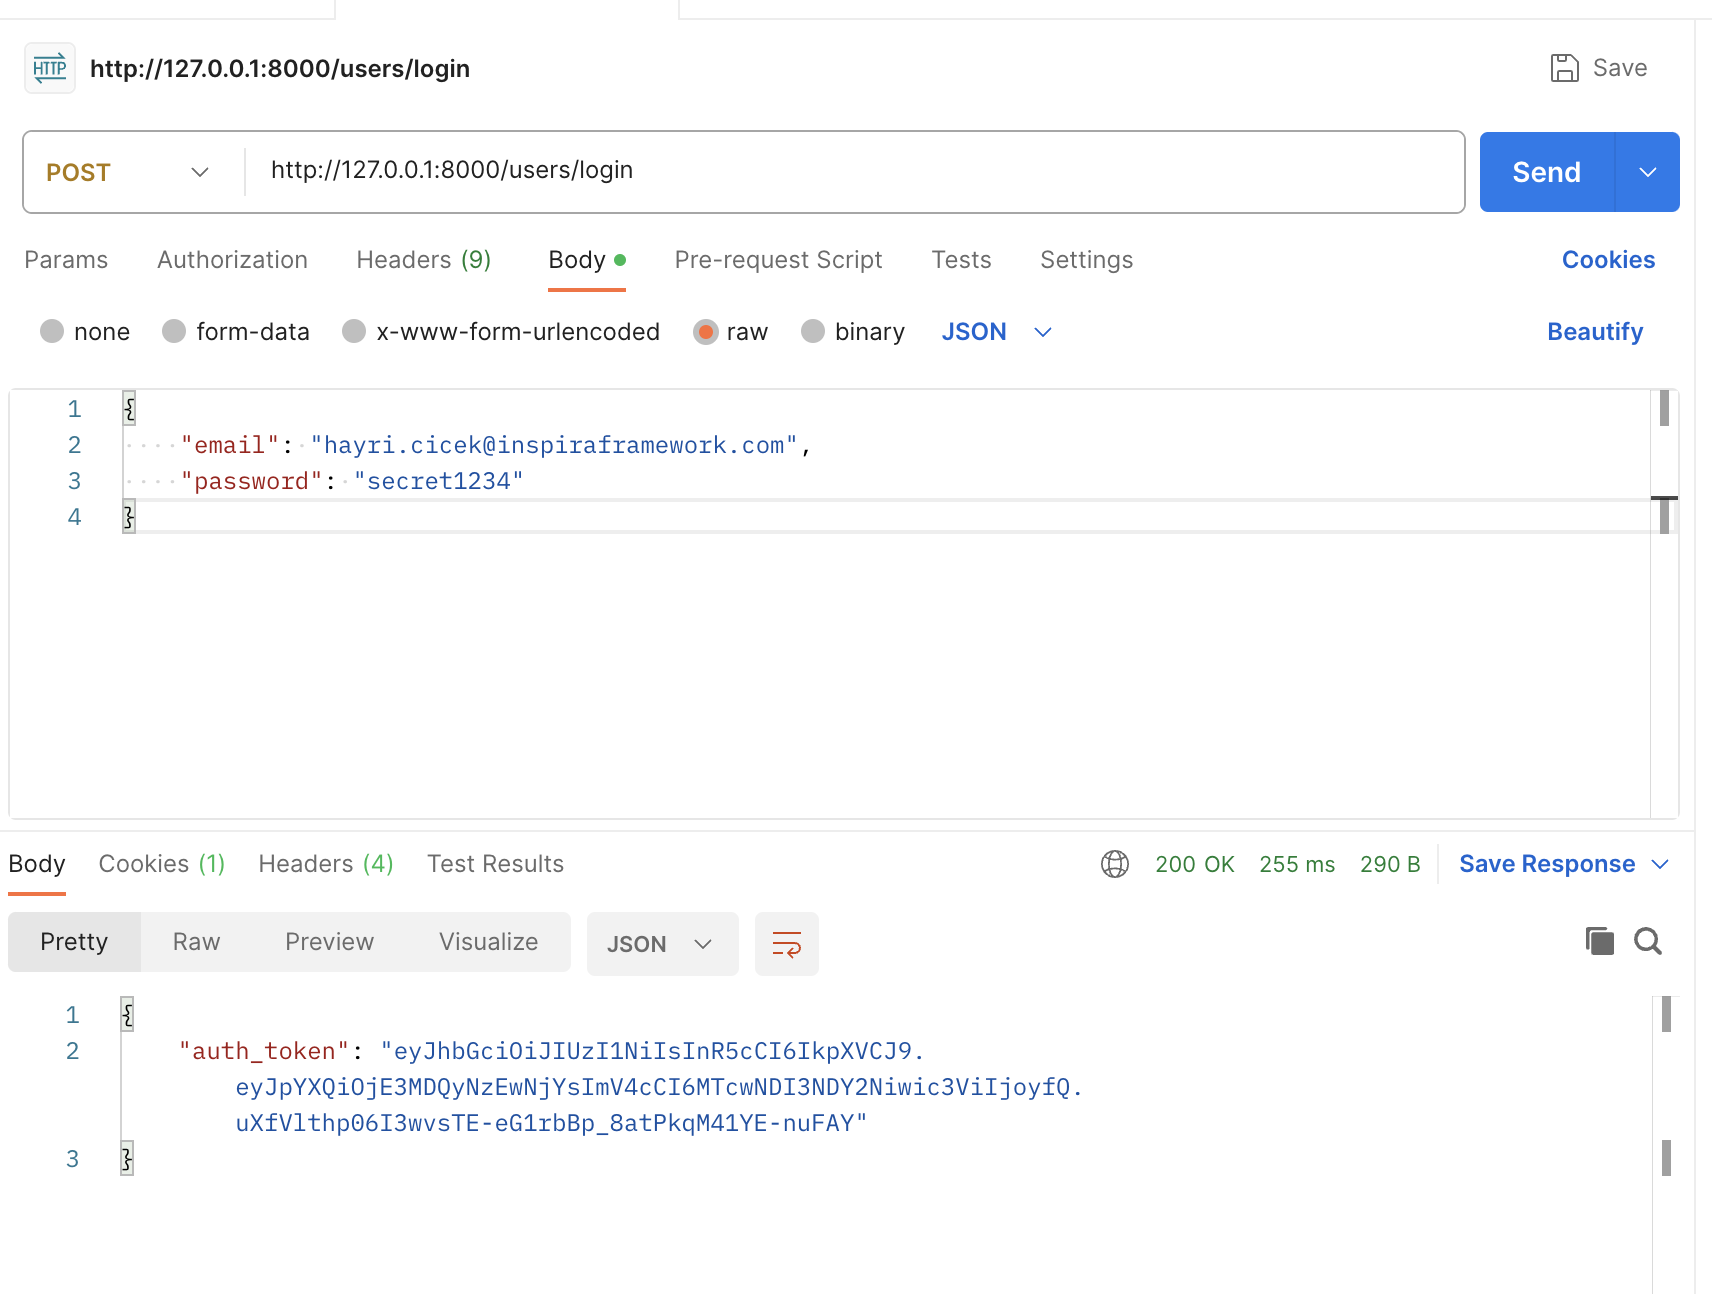Screen dimensions: 1712x1294
Task: Open the request body JSON format dropdown
Action: pos(997,332)
